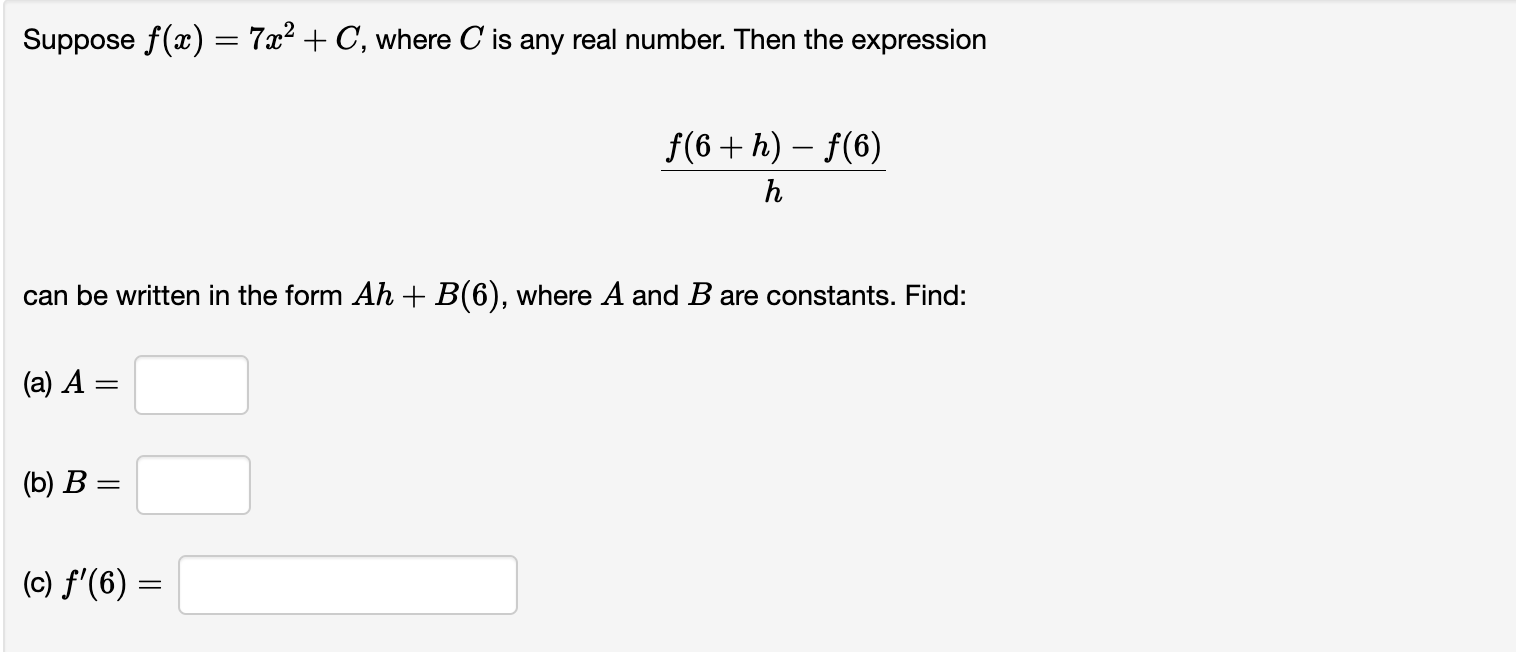Select the wide answer box for part (c)
Viewport: 1516px width, 652px height.
[x=347, y=584]
